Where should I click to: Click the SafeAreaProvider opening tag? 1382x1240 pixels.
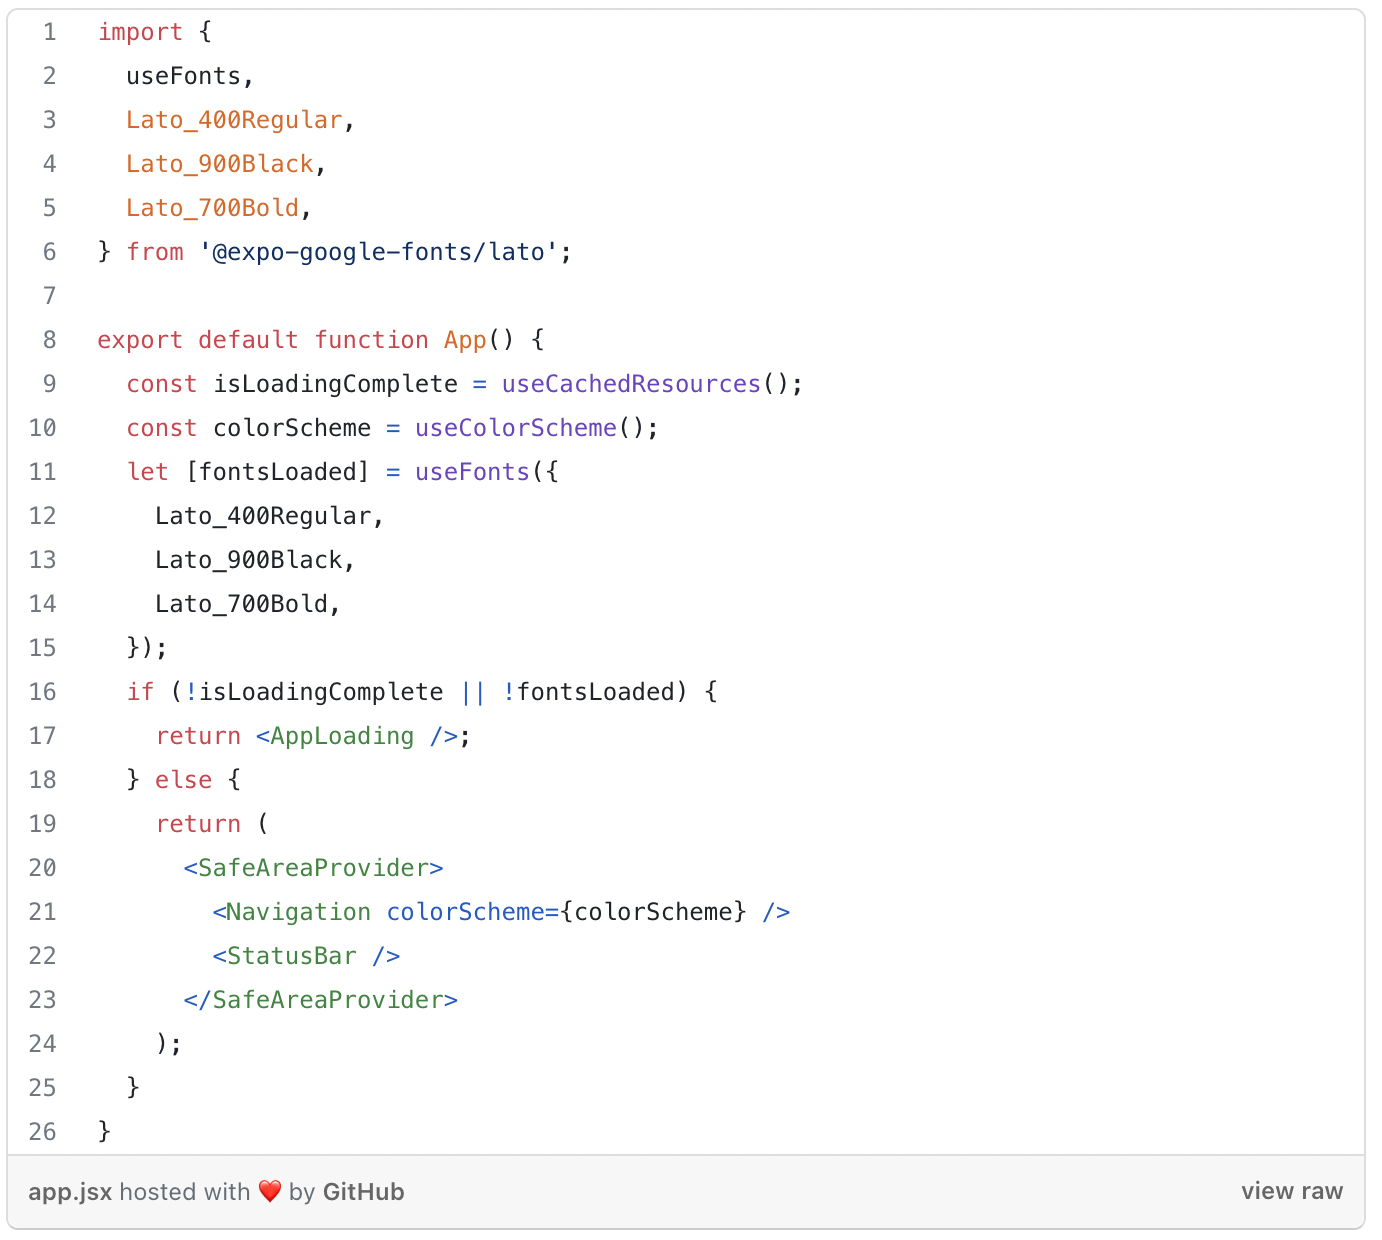click(313, 867)
